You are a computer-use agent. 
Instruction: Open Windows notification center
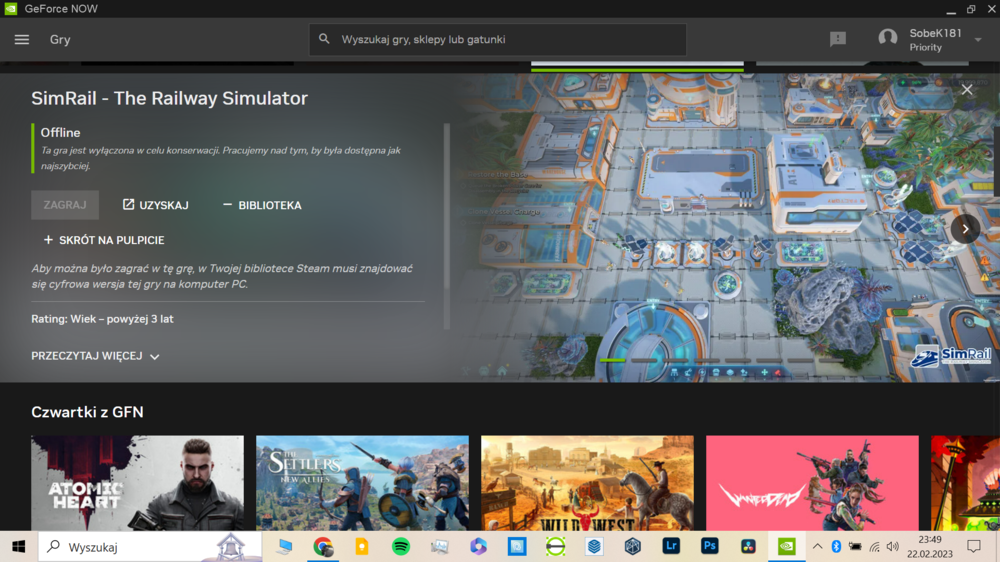point(973,547)
